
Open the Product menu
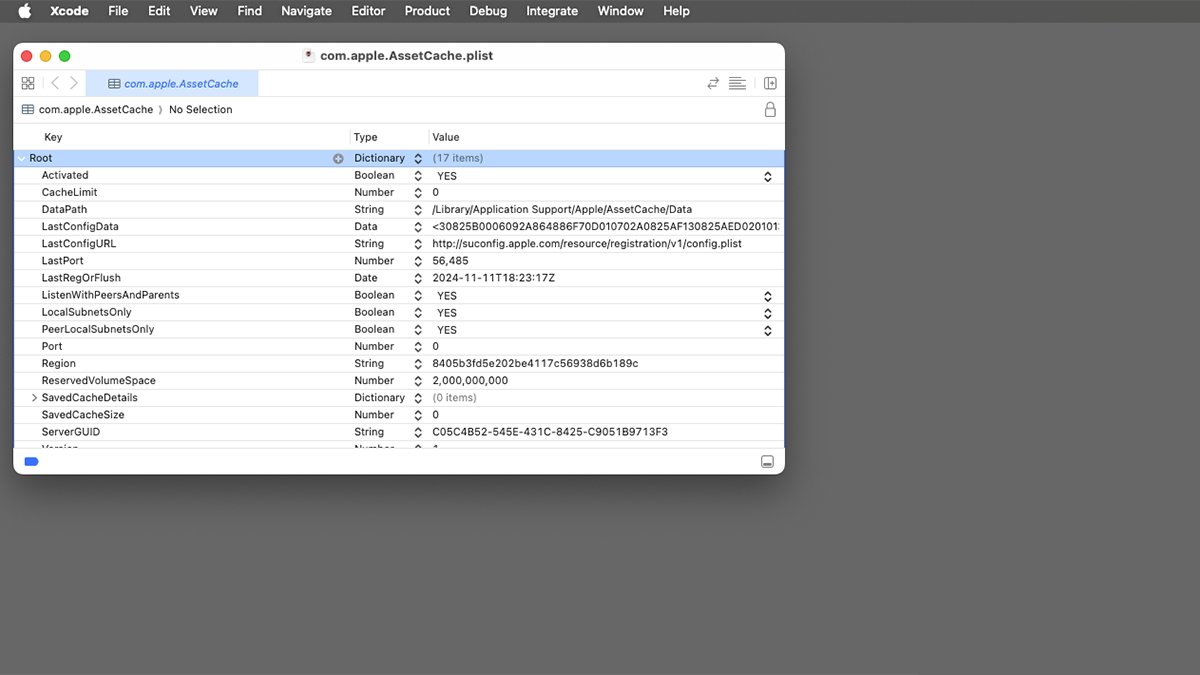(427, 11)
